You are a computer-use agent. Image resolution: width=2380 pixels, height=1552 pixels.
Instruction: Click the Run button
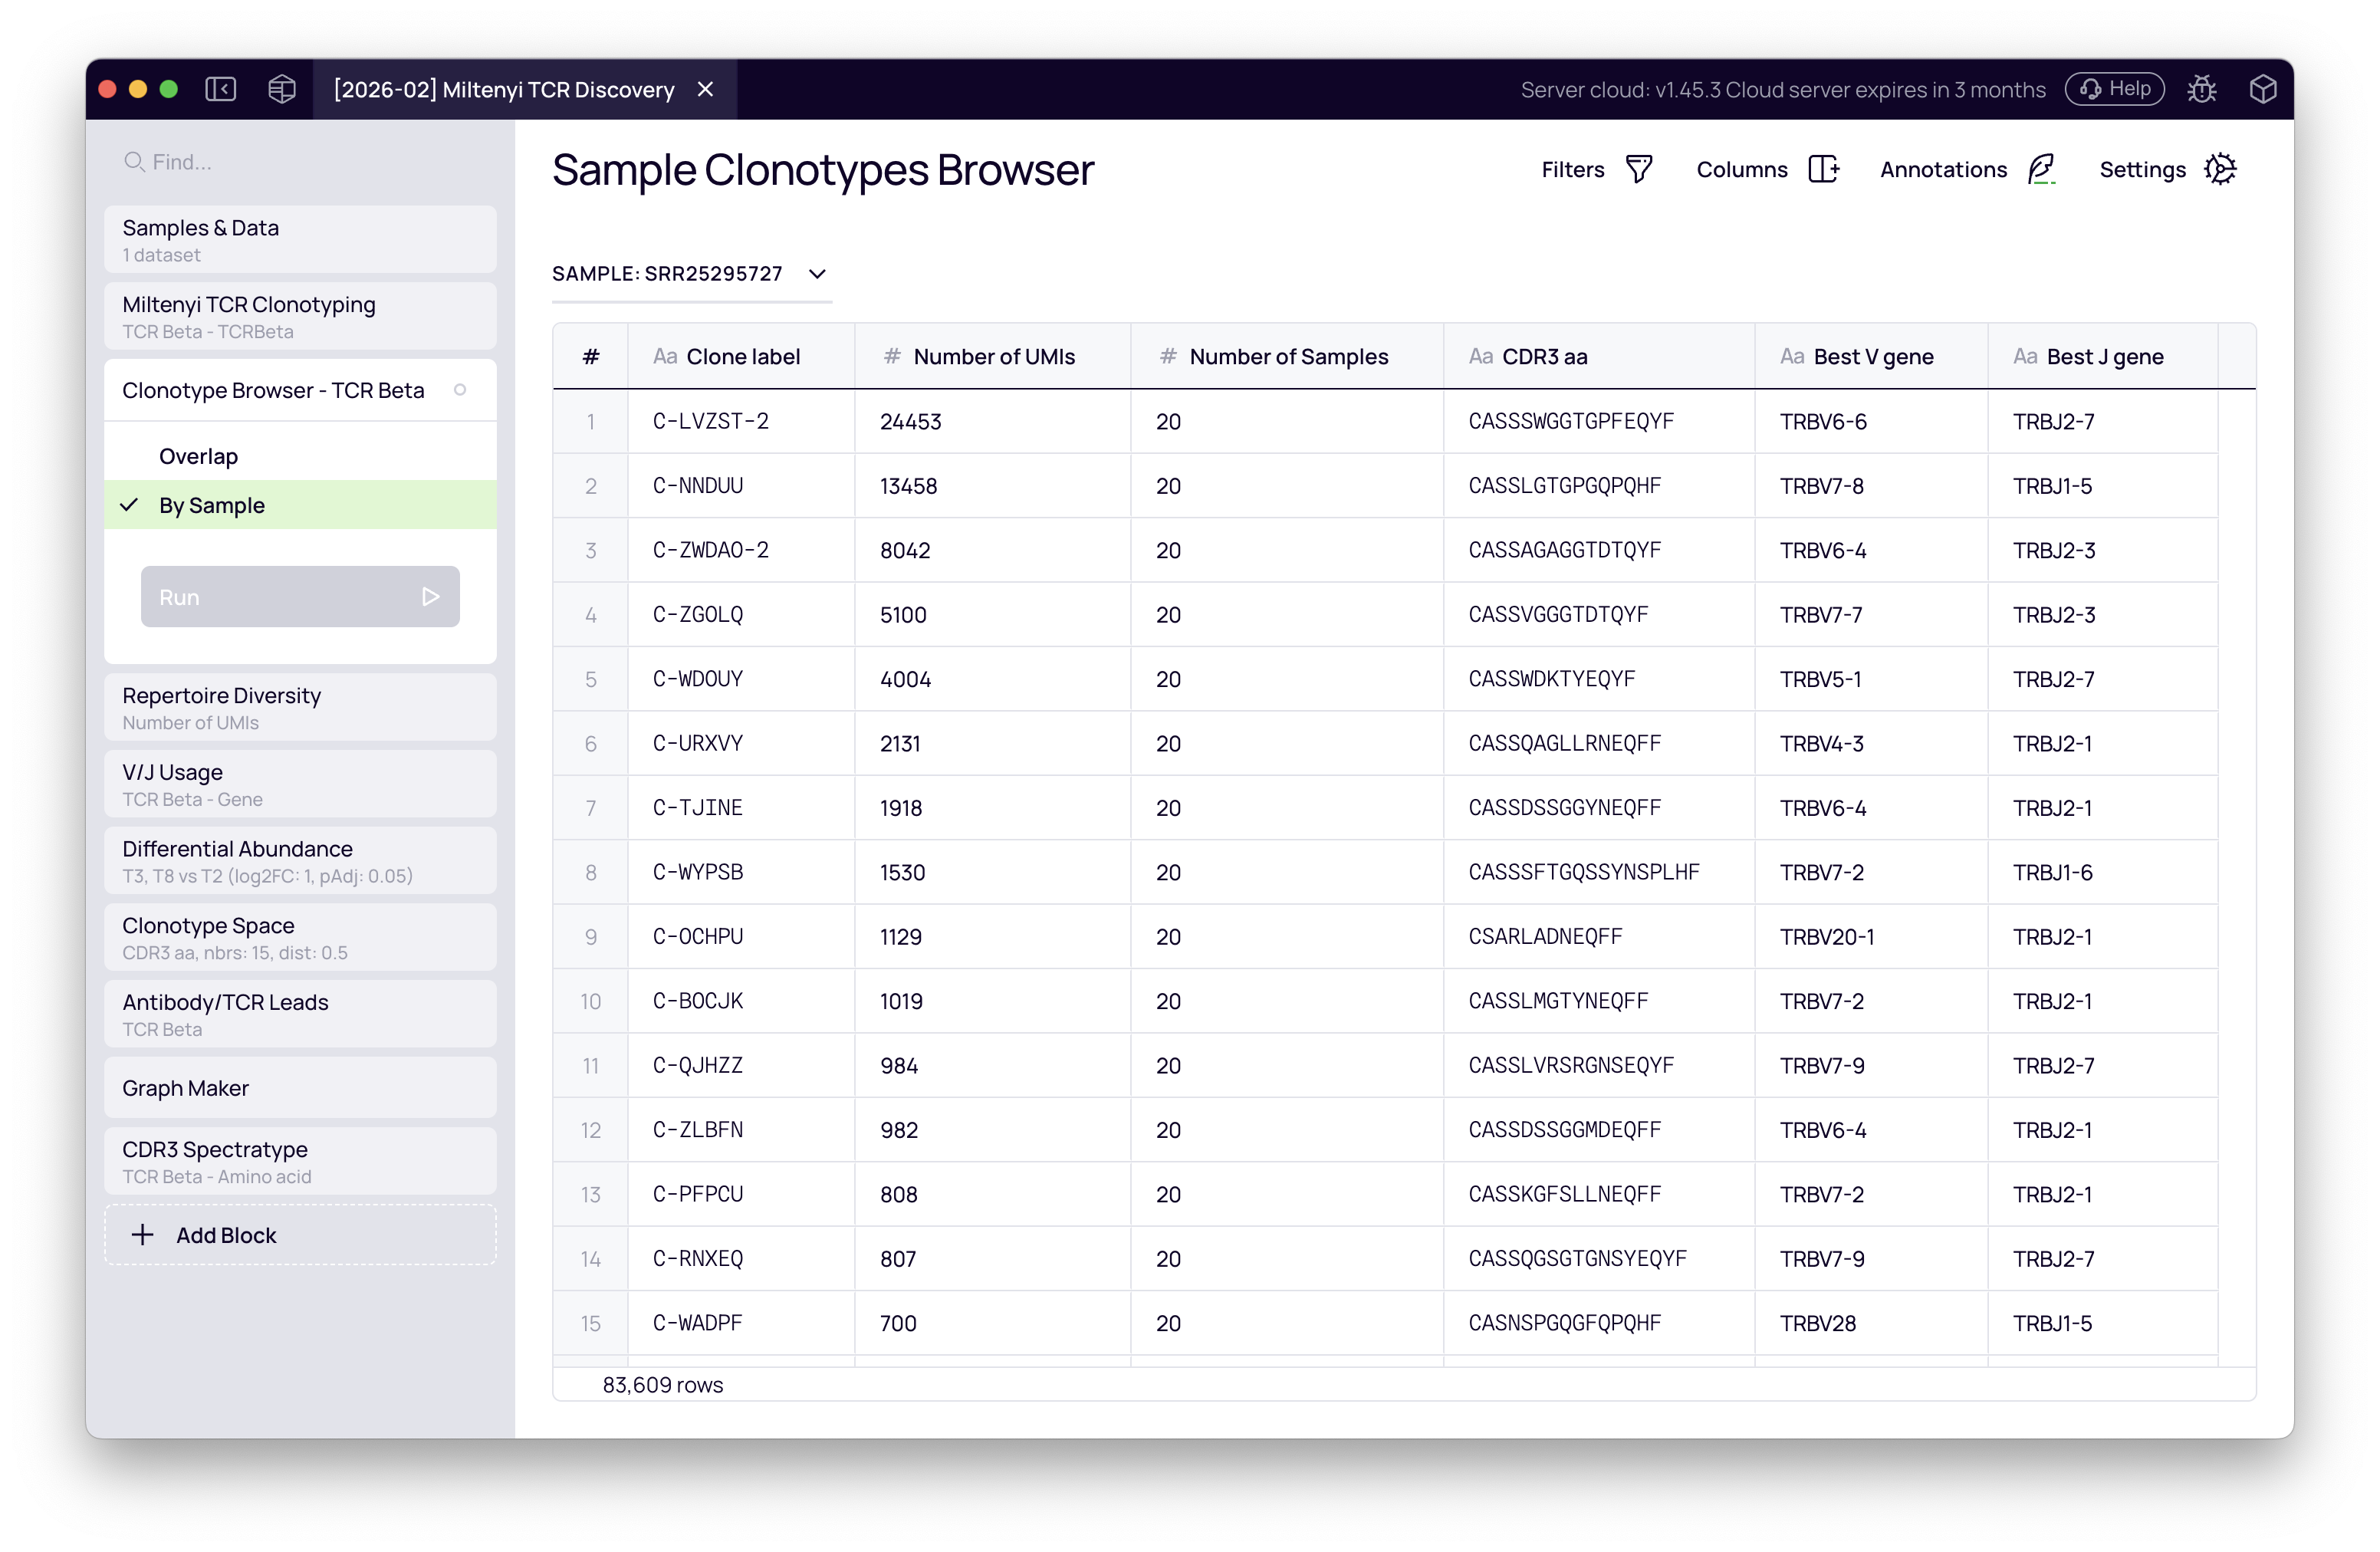tap(299, 596)
